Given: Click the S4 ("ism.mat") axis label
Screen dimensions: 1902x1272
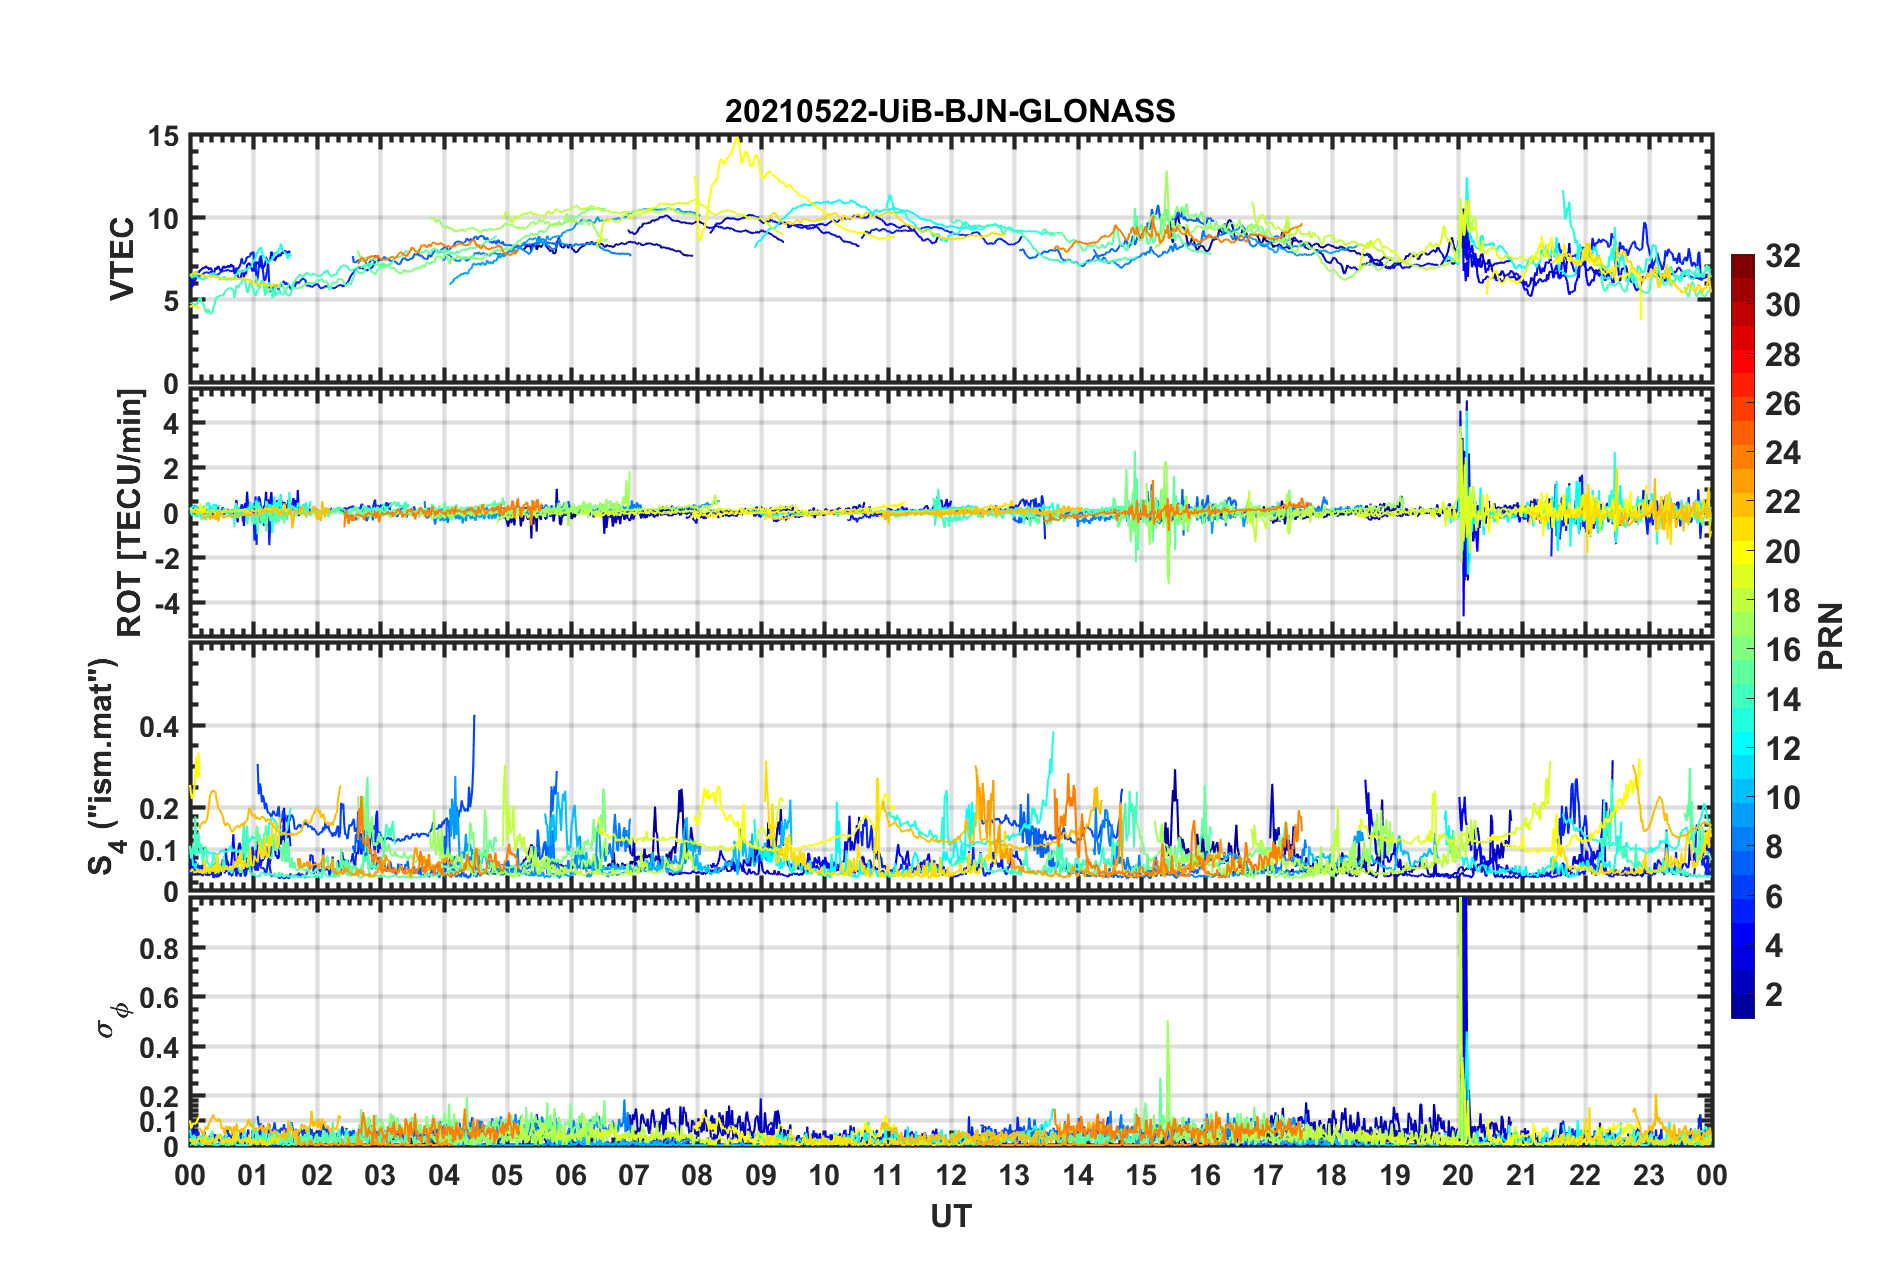Looking at the screenshot, I should point(104,766).
